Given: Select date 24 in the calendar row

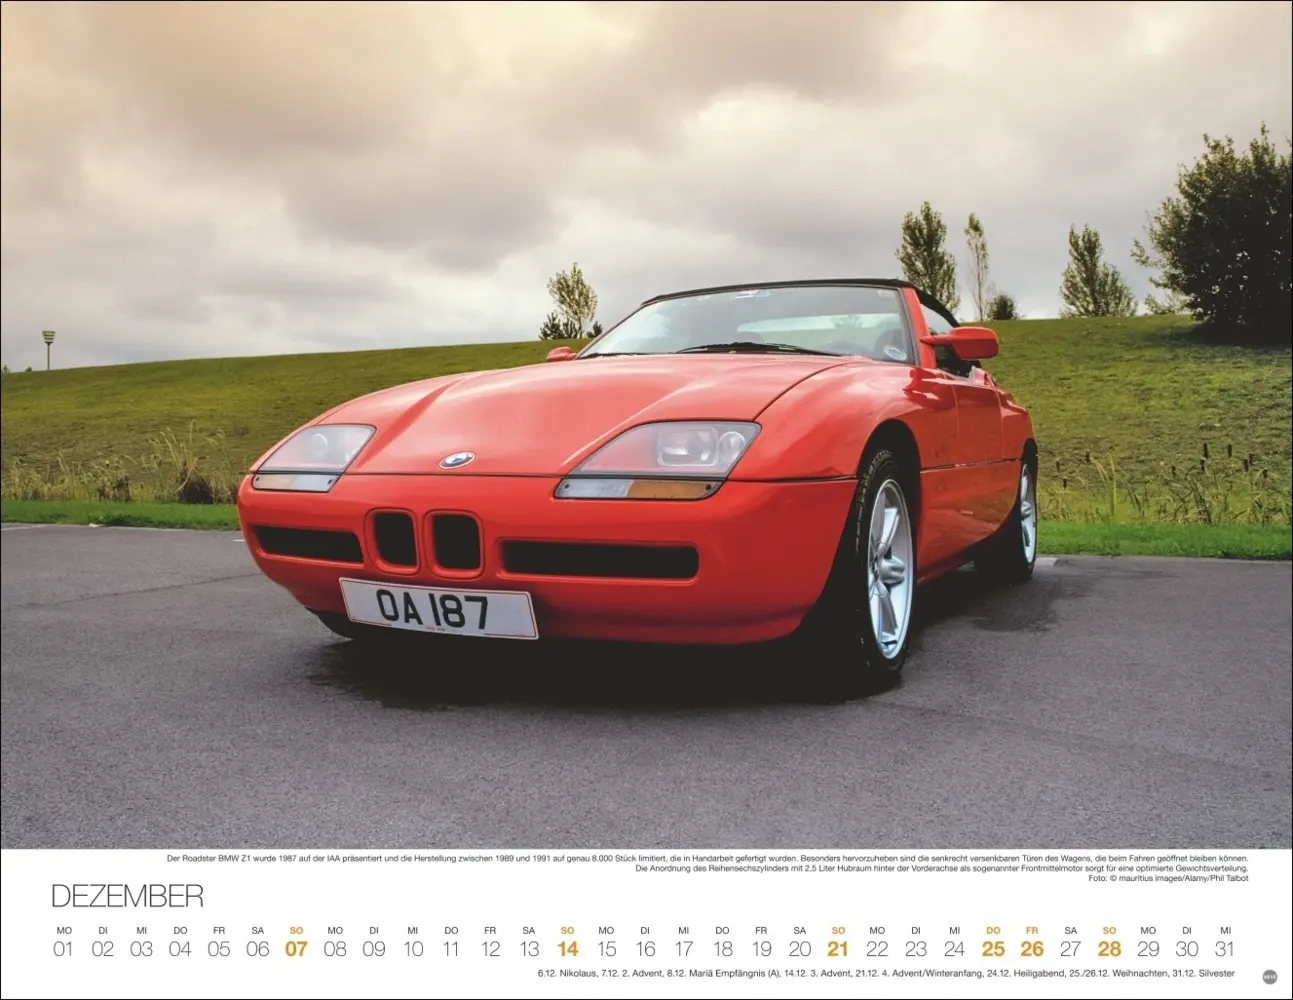Looking at the screenshot, I should pos(955,949).
